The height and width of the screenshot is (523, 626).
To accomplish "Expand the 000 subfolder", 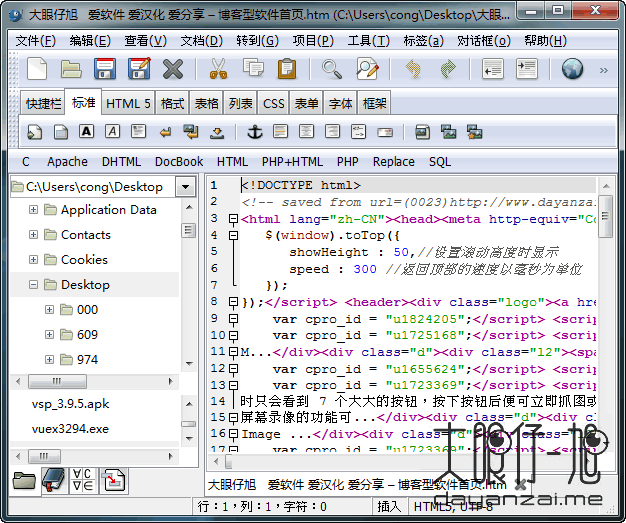I will pyautogui.click(x=49, y=309).
